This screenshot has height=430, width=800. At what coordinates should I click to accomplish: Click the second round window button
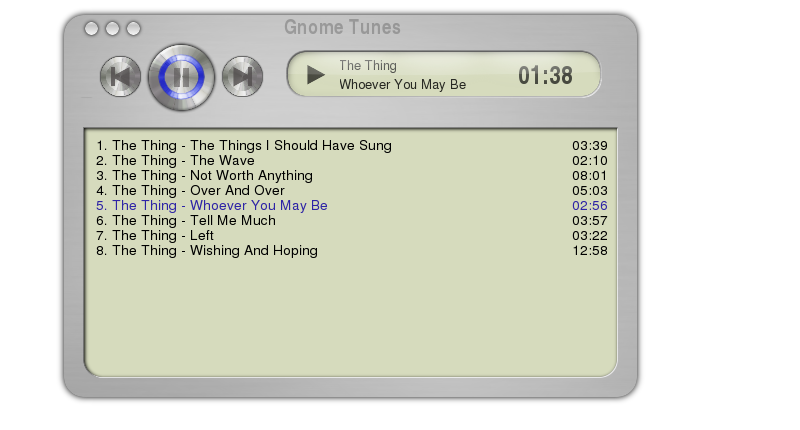(112, 29)
